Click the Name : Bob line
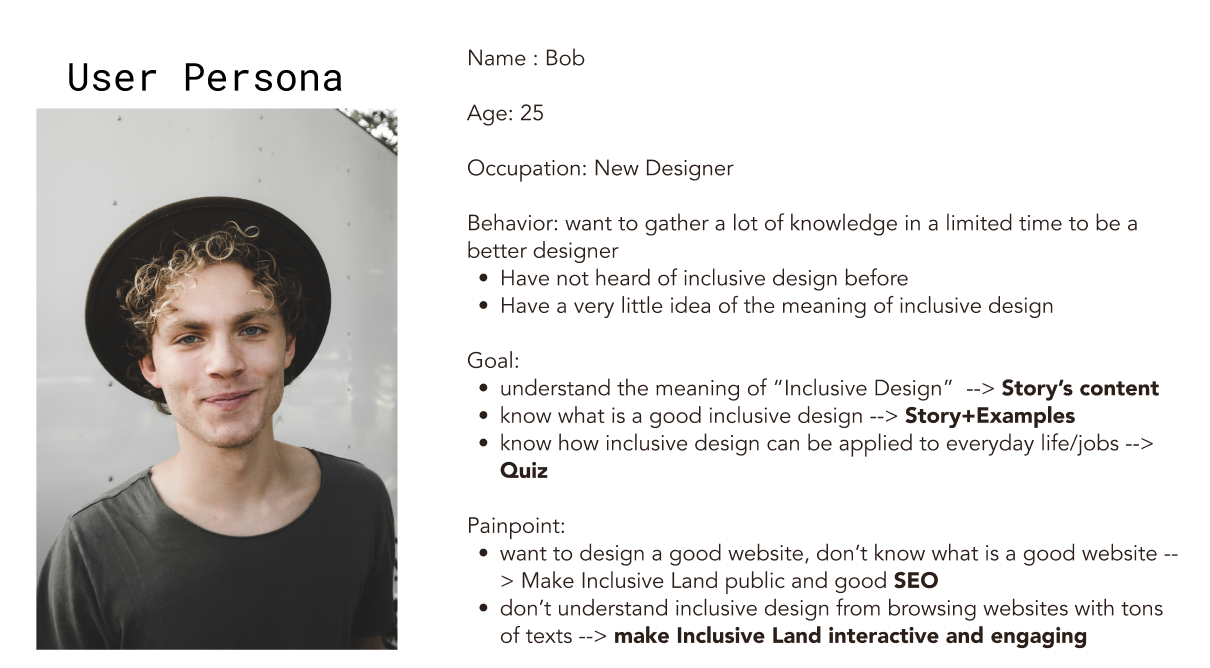Image resolution: width=1210 pixels, height=668 pixels. pos(526,58)
